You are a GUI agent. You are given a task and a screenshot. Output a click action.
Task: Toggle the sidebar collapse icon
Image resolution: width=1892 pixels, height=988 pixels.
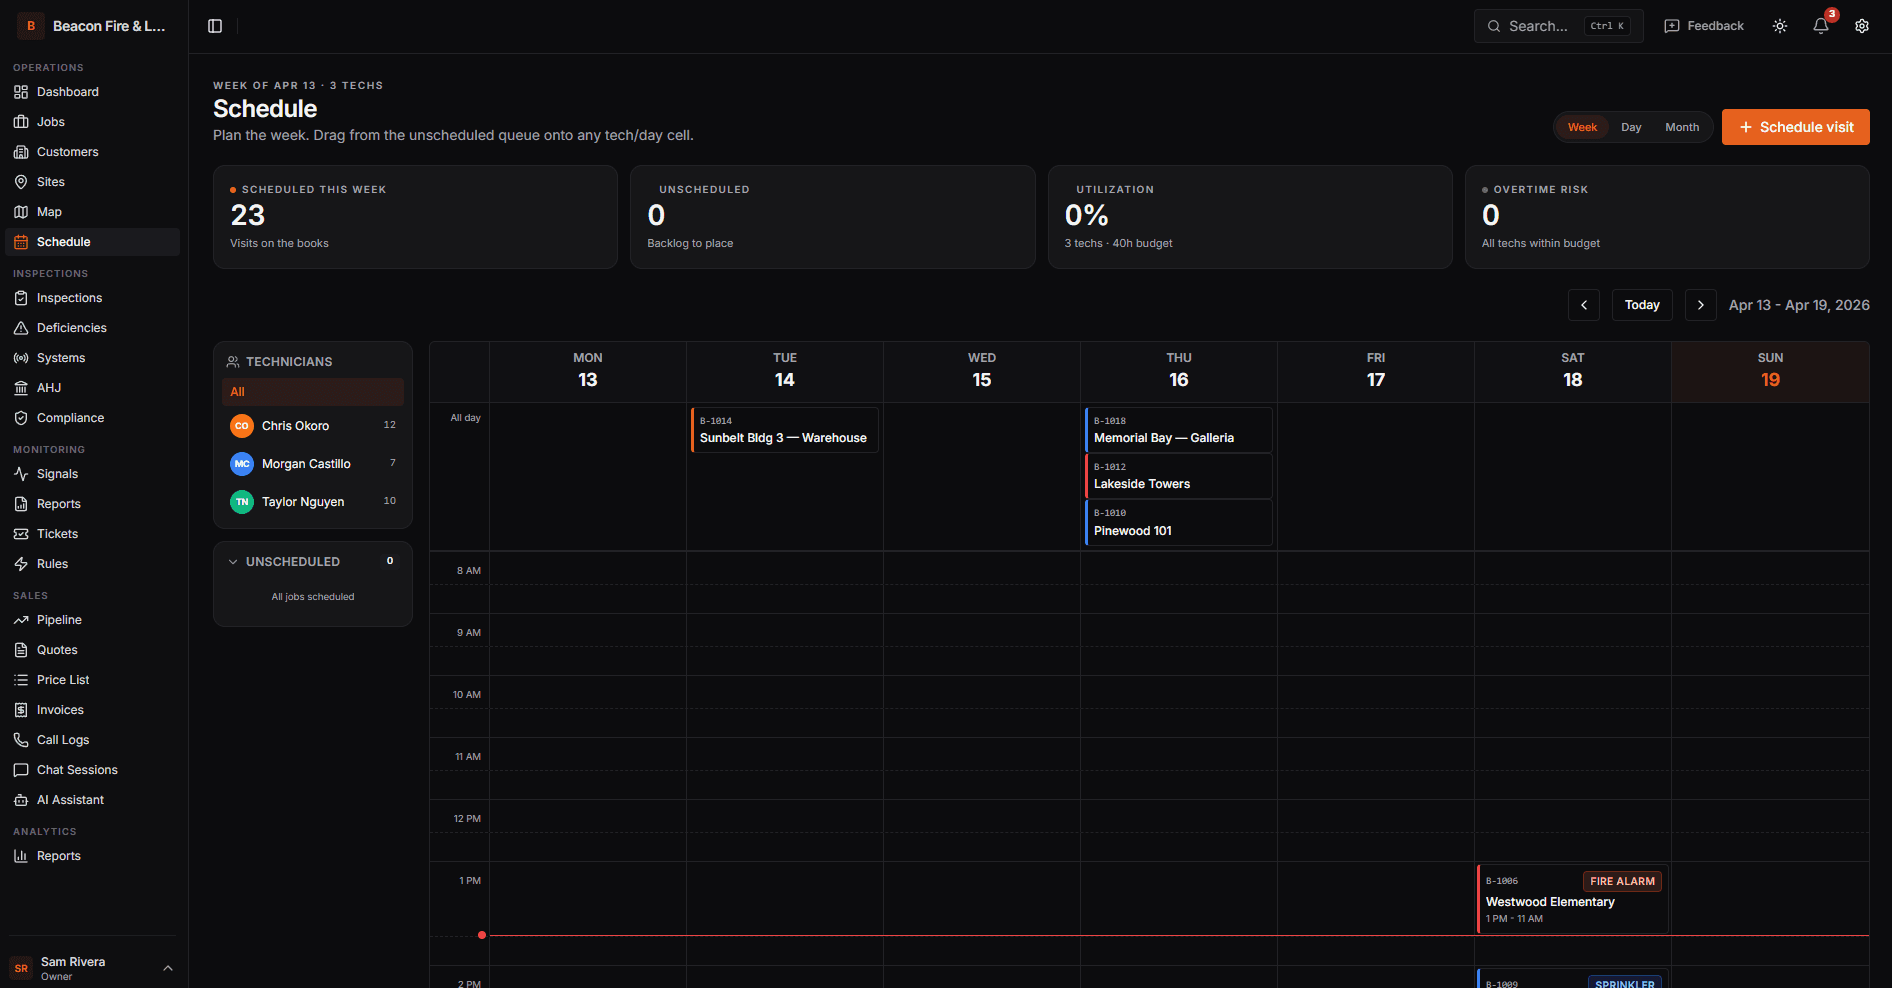pyautogui.click(x=215, y=26)
